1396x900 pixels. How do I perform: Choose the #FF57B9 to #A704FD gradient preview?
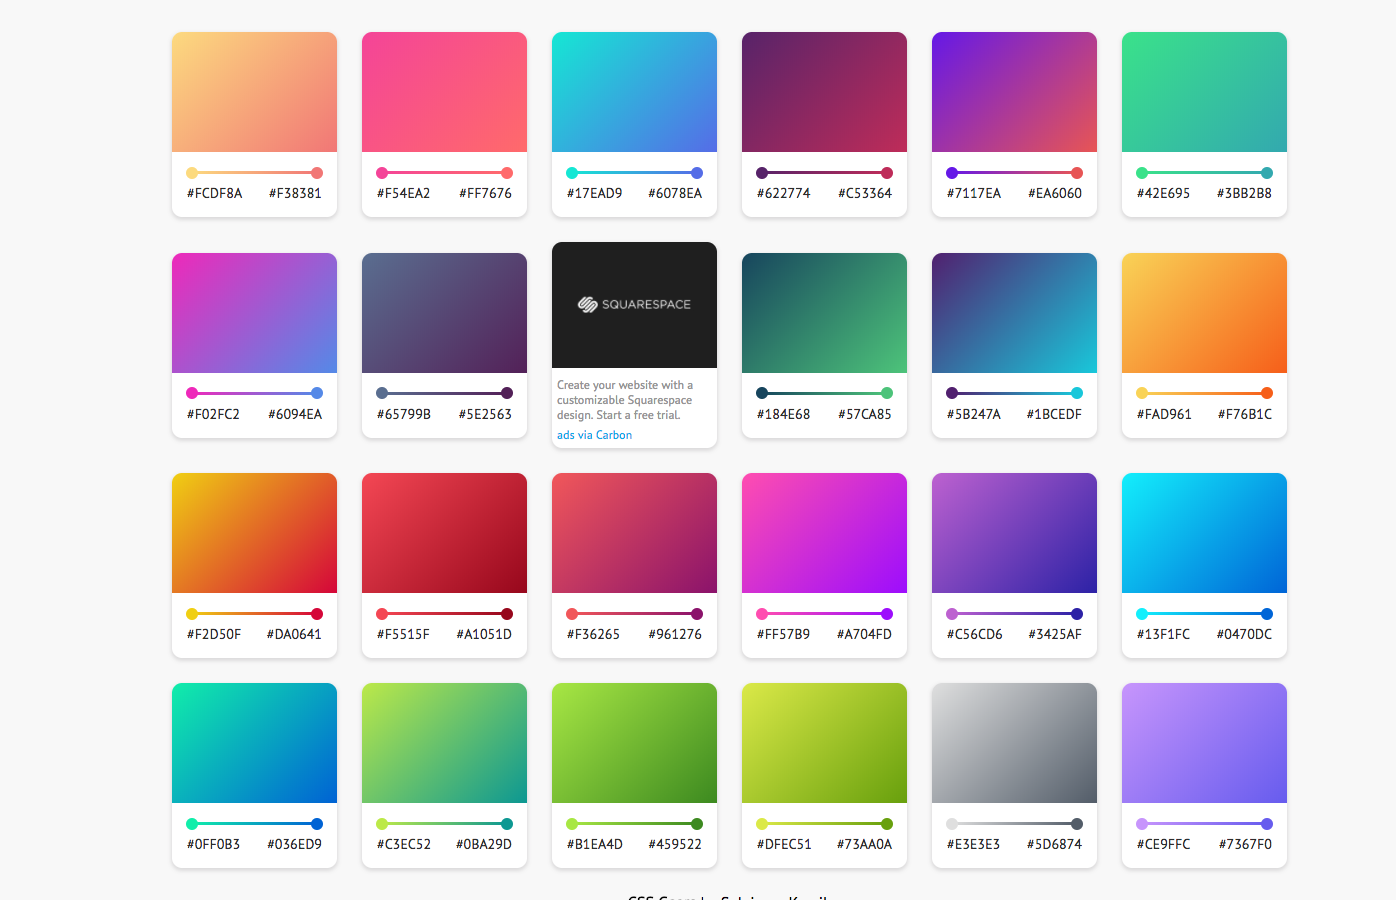coord(824,533)
